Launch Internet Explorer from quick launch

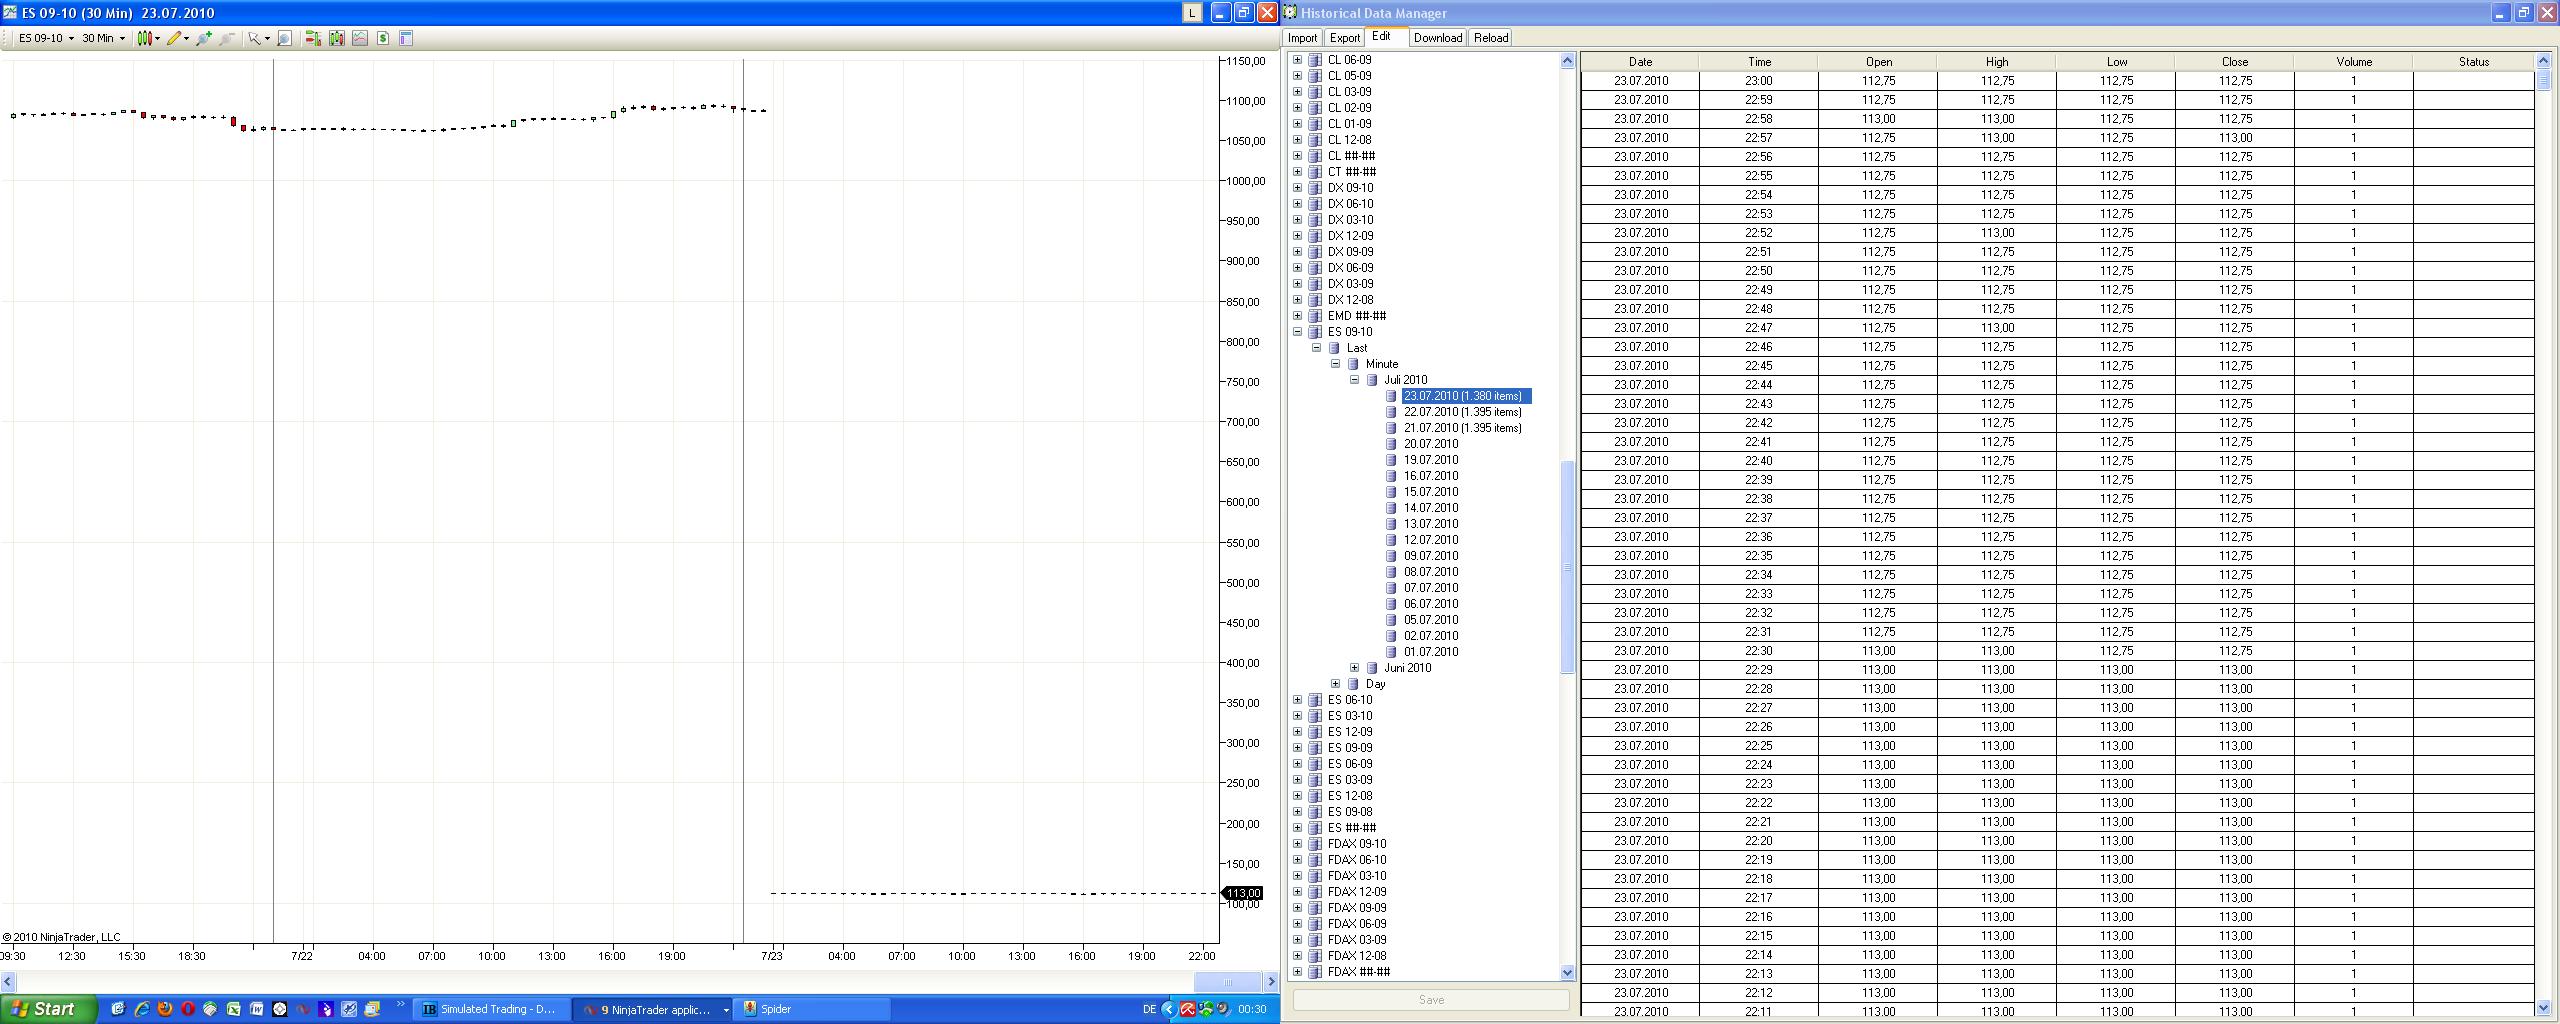click(x=142, y=1009)
